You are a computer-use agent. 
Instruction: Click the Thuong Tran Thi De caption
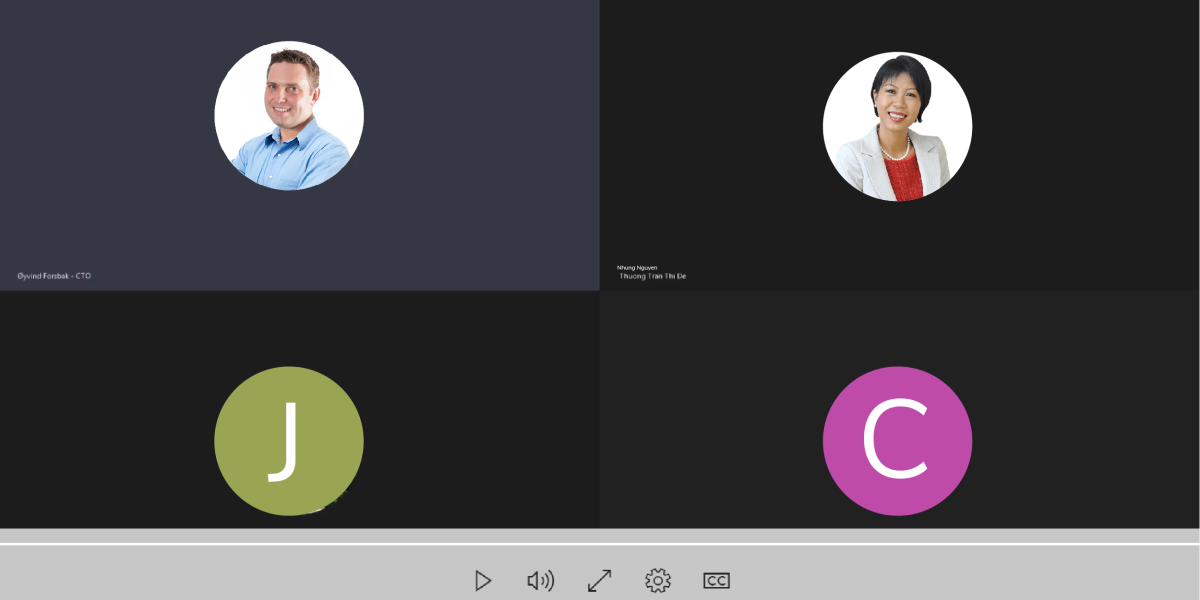click(x=652, y=276)
